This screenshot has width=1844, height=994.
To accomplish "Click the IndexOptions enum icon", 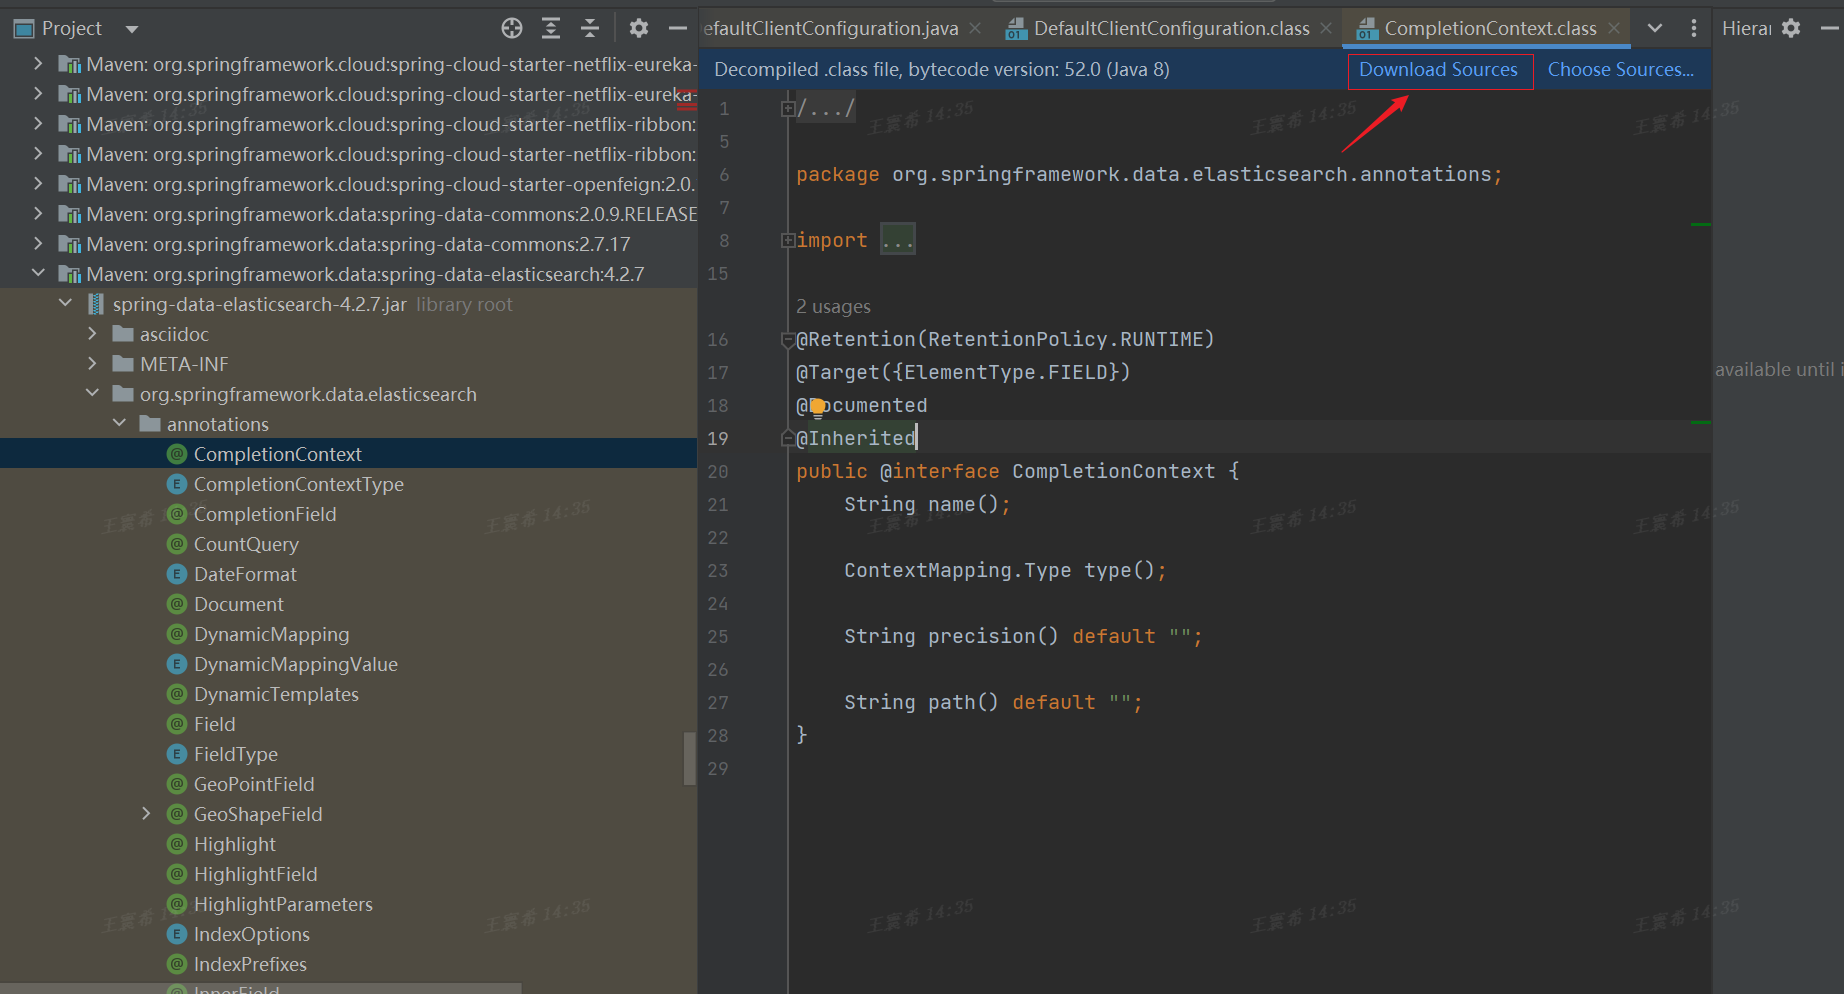I will (x=177, y=934).
